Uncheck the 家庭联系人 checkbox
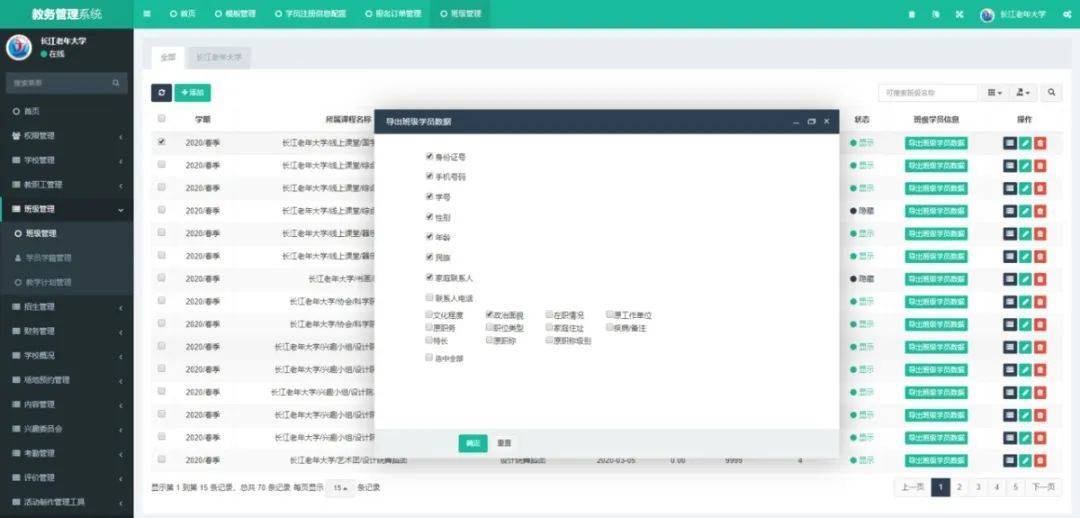This screenshot has height=518, width=1080. [x=430, y=278]
